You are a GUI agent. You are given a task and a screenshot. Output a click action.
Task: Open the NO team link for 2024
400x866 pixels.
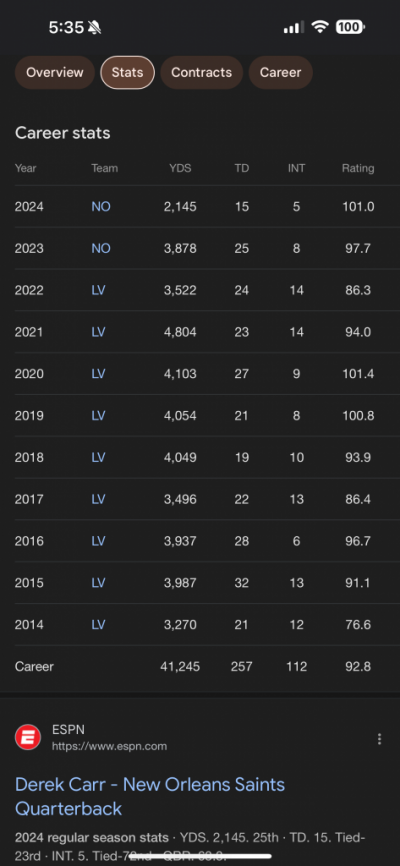(x=101, y=207)
